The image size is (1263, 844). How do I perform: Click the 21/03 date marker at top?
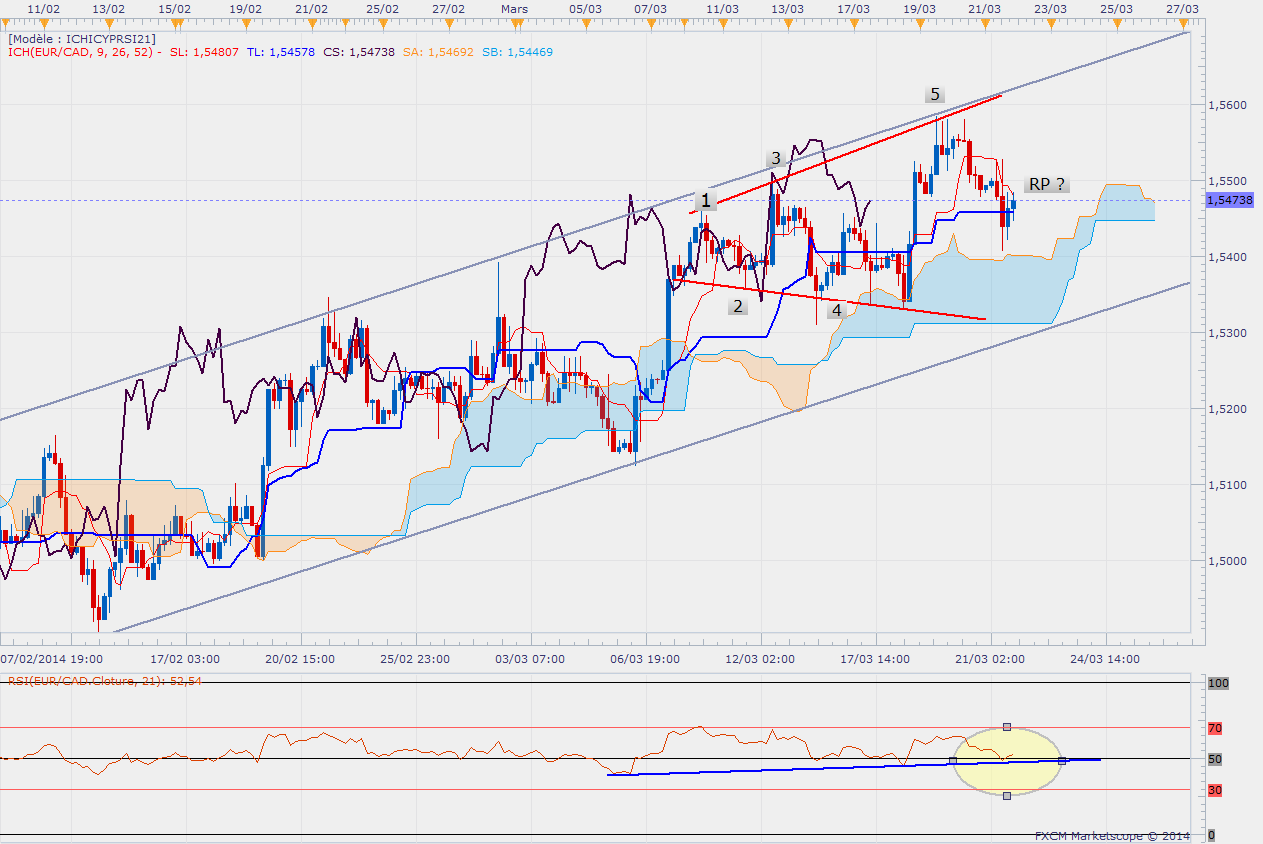pyautogui.click(x=984, y=8)
